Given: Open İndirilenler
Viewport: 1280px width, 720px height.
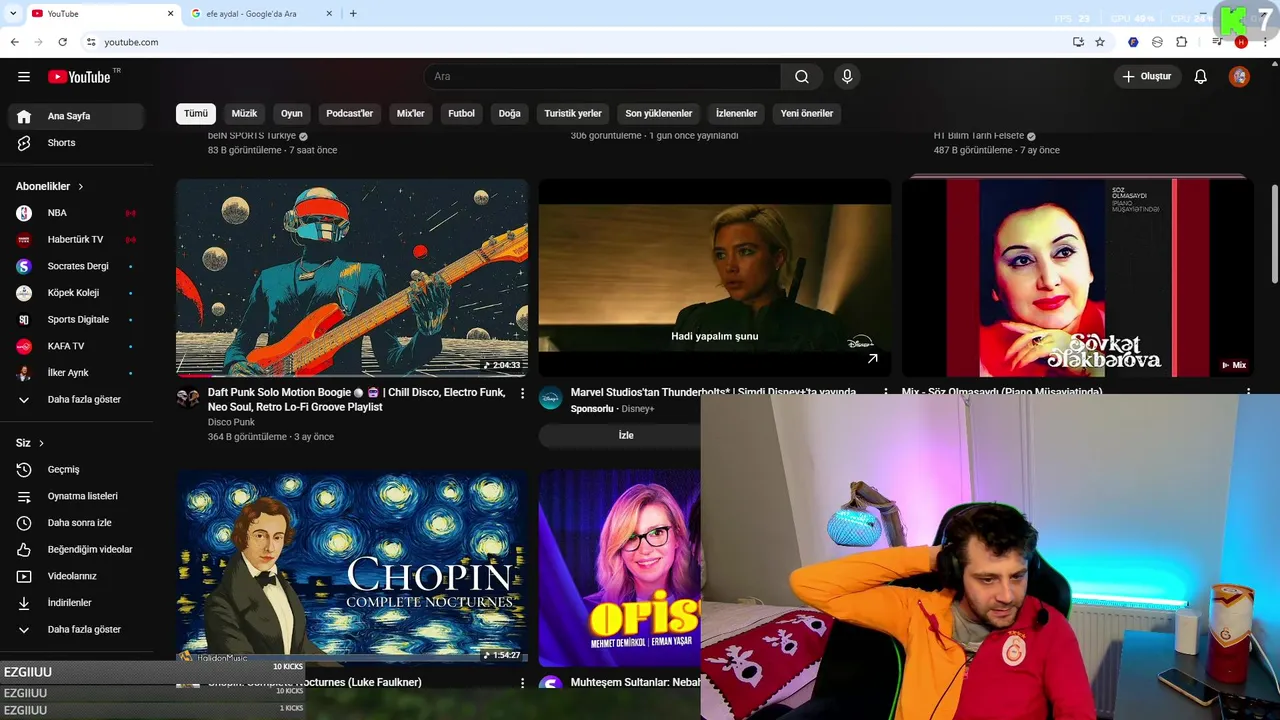Looking at the screenshot, I should click(76, 603).
